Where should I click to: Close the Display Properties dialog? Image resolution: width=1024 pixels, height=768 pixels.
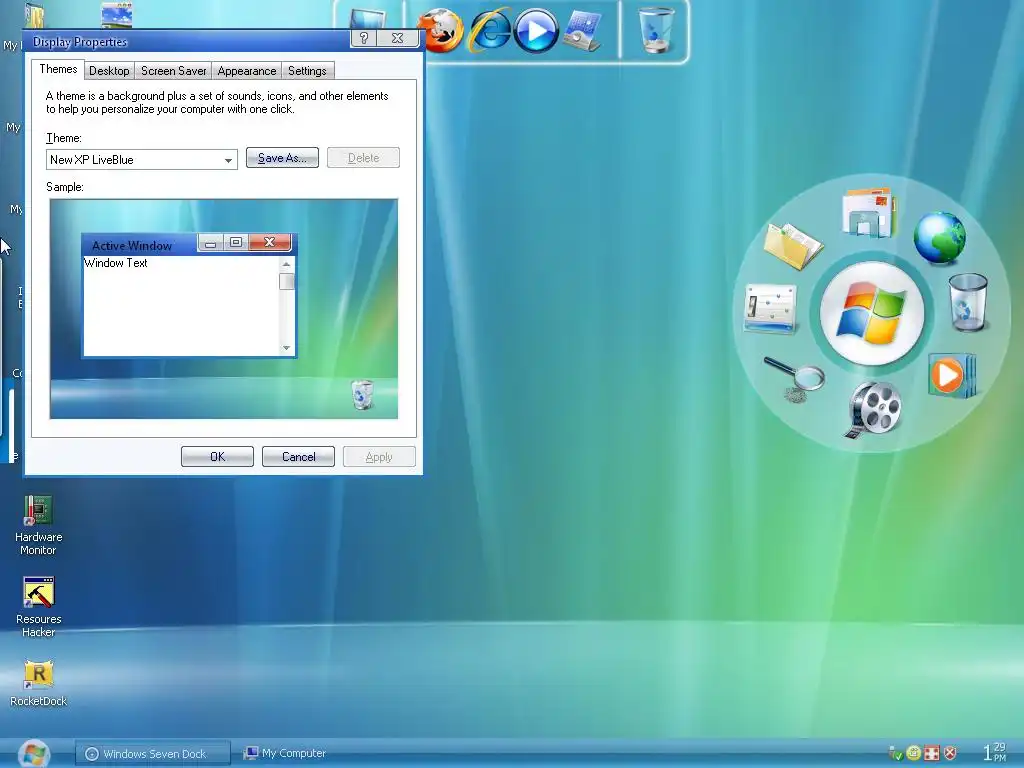(x=398, y=38)
